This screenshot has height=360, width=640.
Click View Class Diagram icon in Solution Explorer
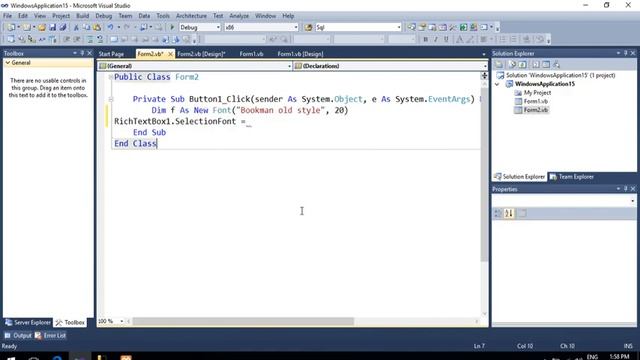pyautogui.click(x=556, y=64)
